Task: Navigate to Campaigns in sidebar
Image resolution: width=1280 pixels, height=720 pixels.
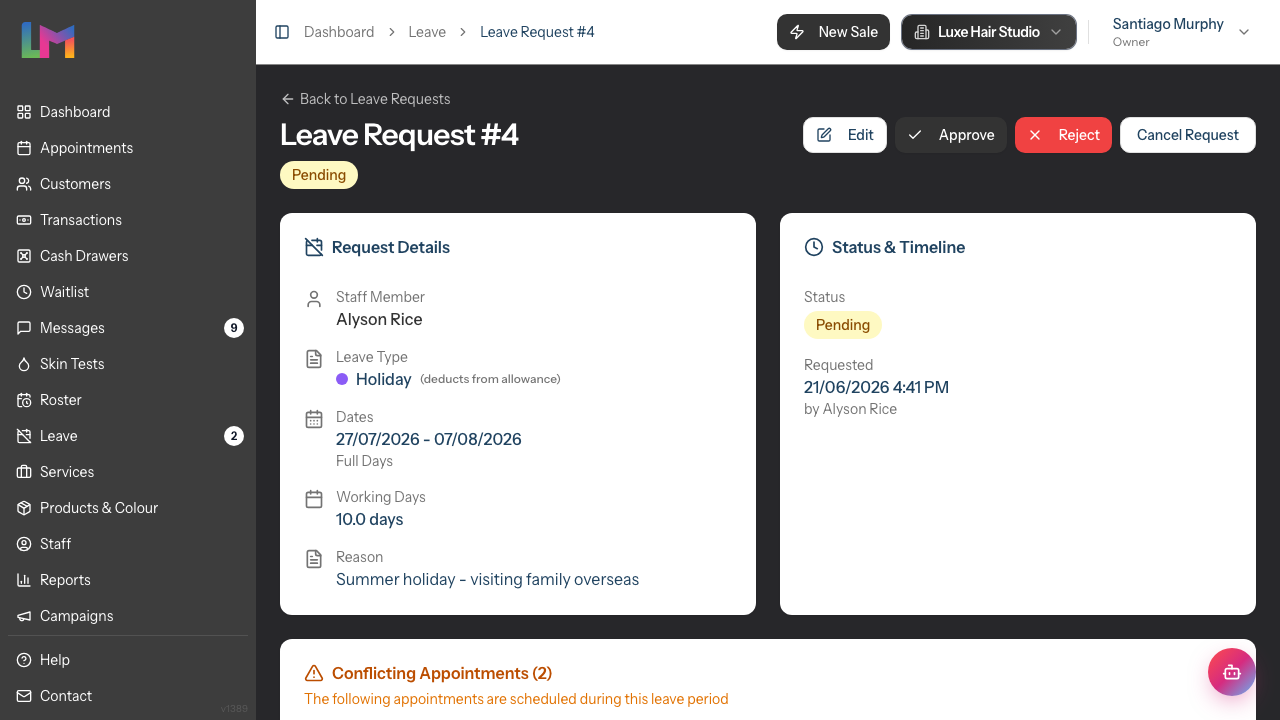Action: coord(128,616)
